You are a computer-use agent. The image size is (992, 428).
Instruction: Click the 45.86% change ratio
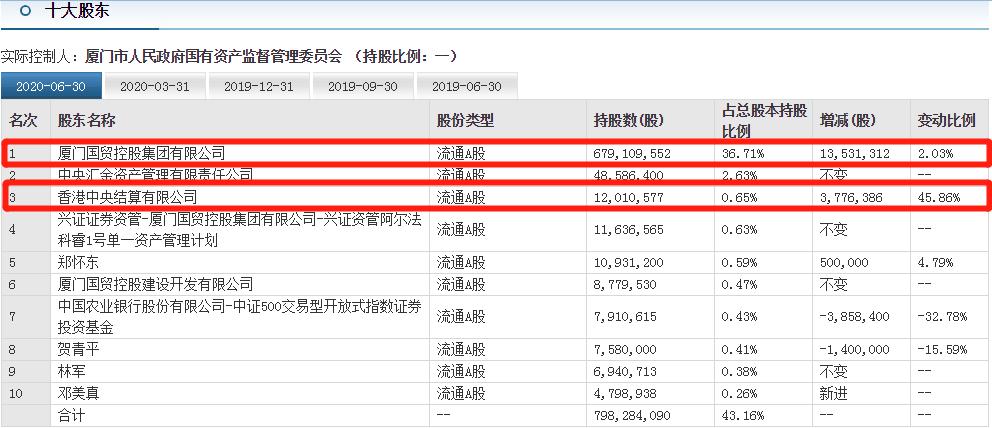pyautogui.click(x=938, y=198)
